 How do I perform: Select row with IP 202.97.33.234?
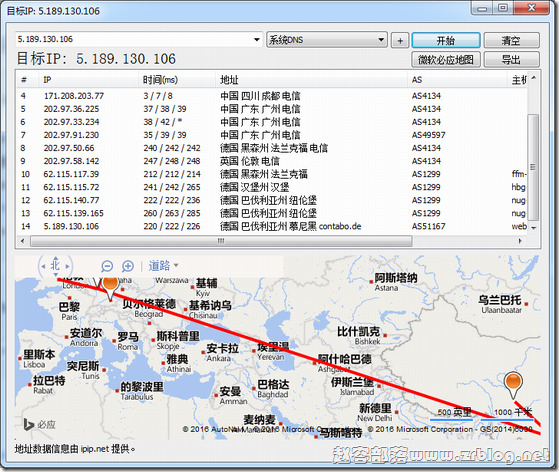click(272, 122)
